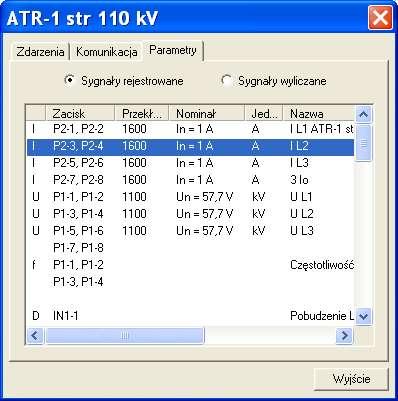Click the D type cell of IN1-1 row
Image resolution: width=398 pixels, height=401 pixels.
(36, 316)
